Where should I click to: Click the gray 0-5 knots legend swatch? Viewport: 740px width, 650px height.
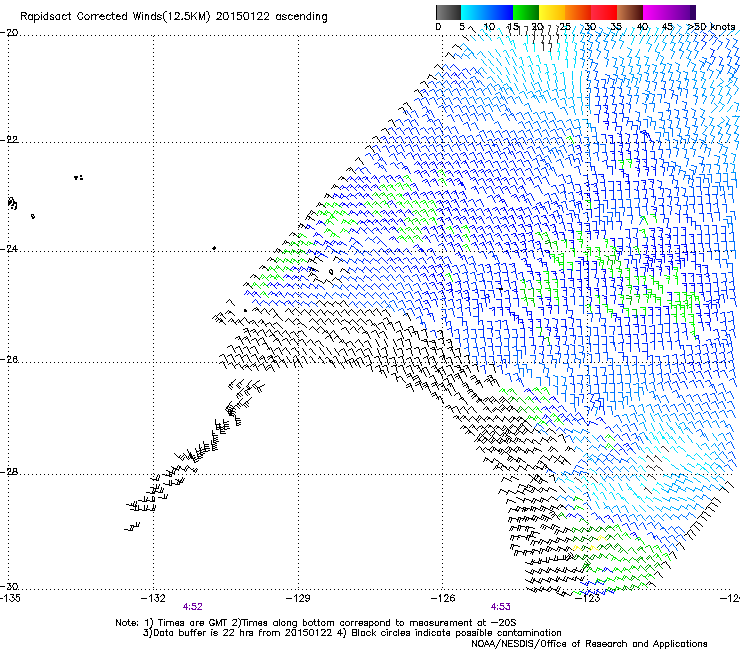coord(448,12)
